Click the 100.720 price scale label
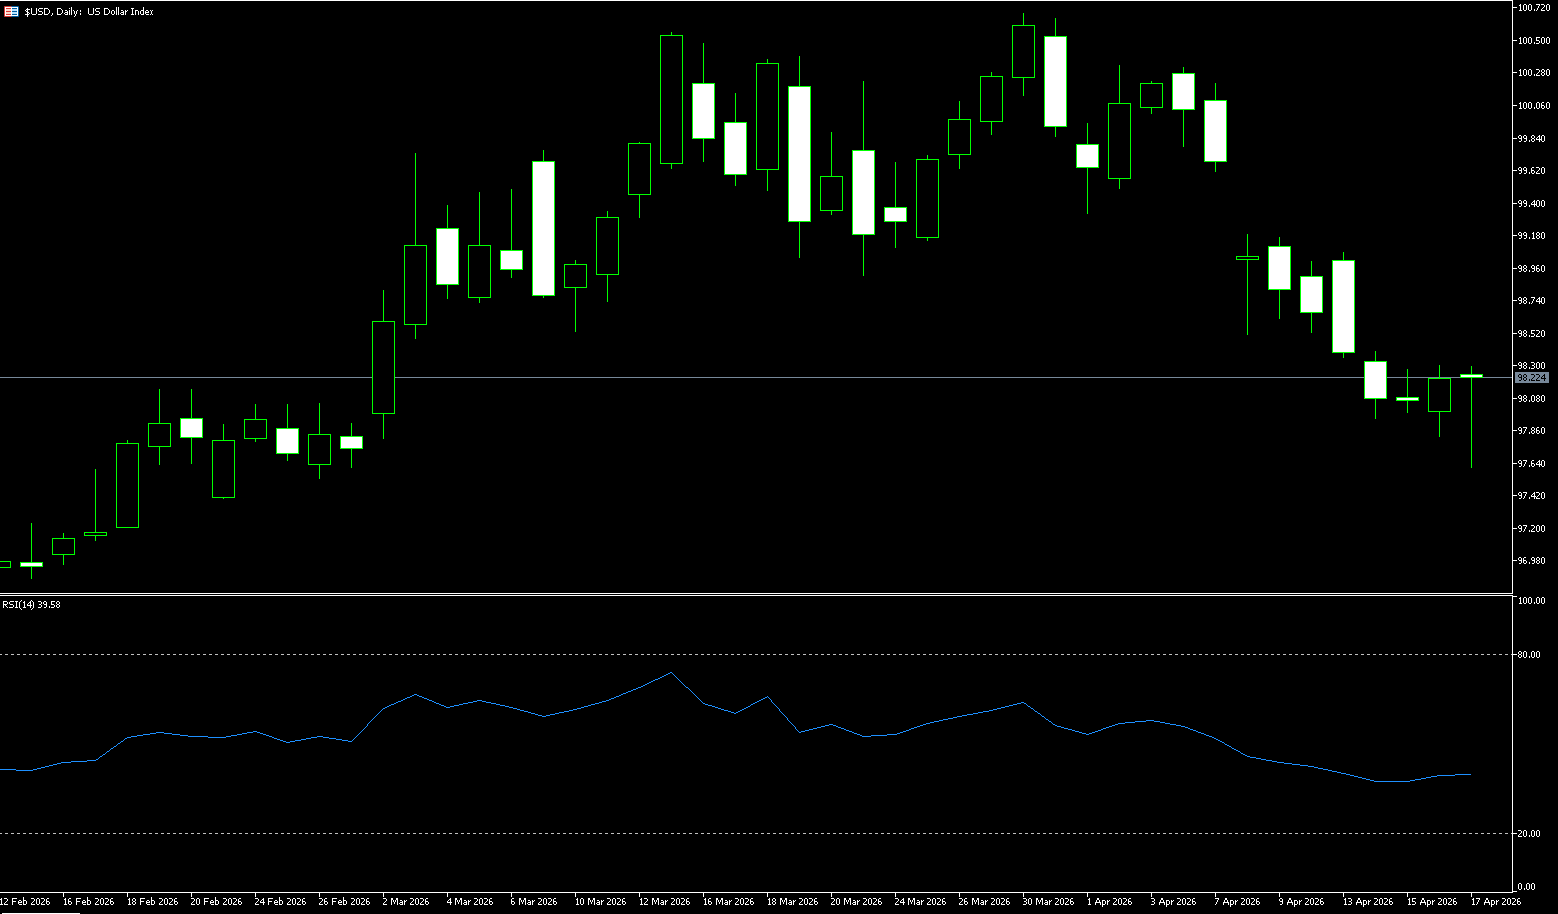Screen dimensions: 1558x914 (x=1534, y=8)
